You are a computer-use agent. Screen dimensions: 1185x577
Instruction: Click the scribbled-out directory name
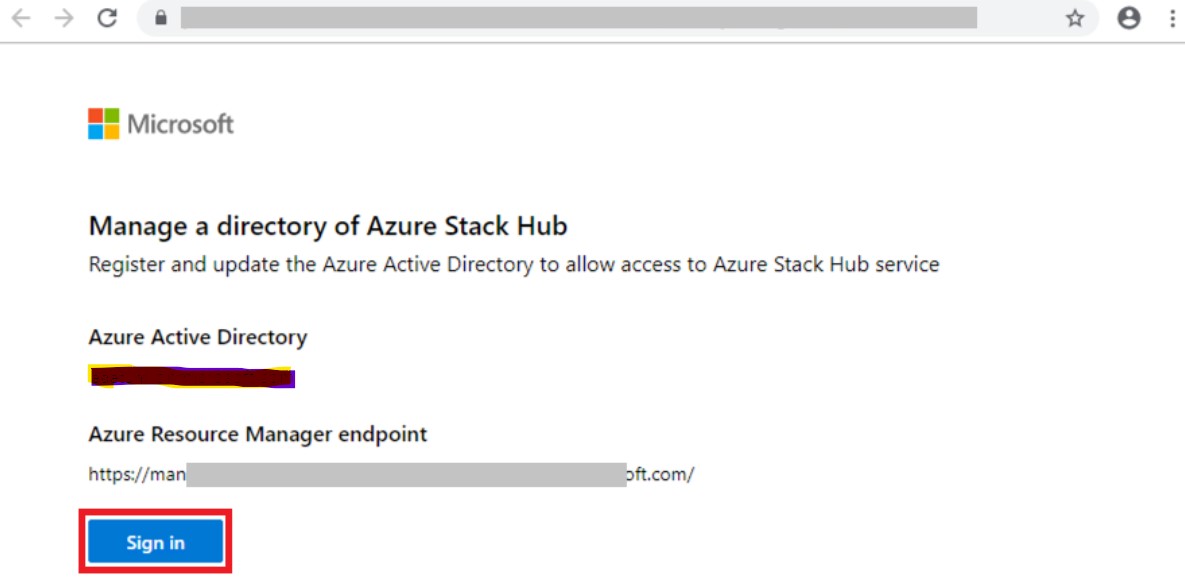[191, 377]
